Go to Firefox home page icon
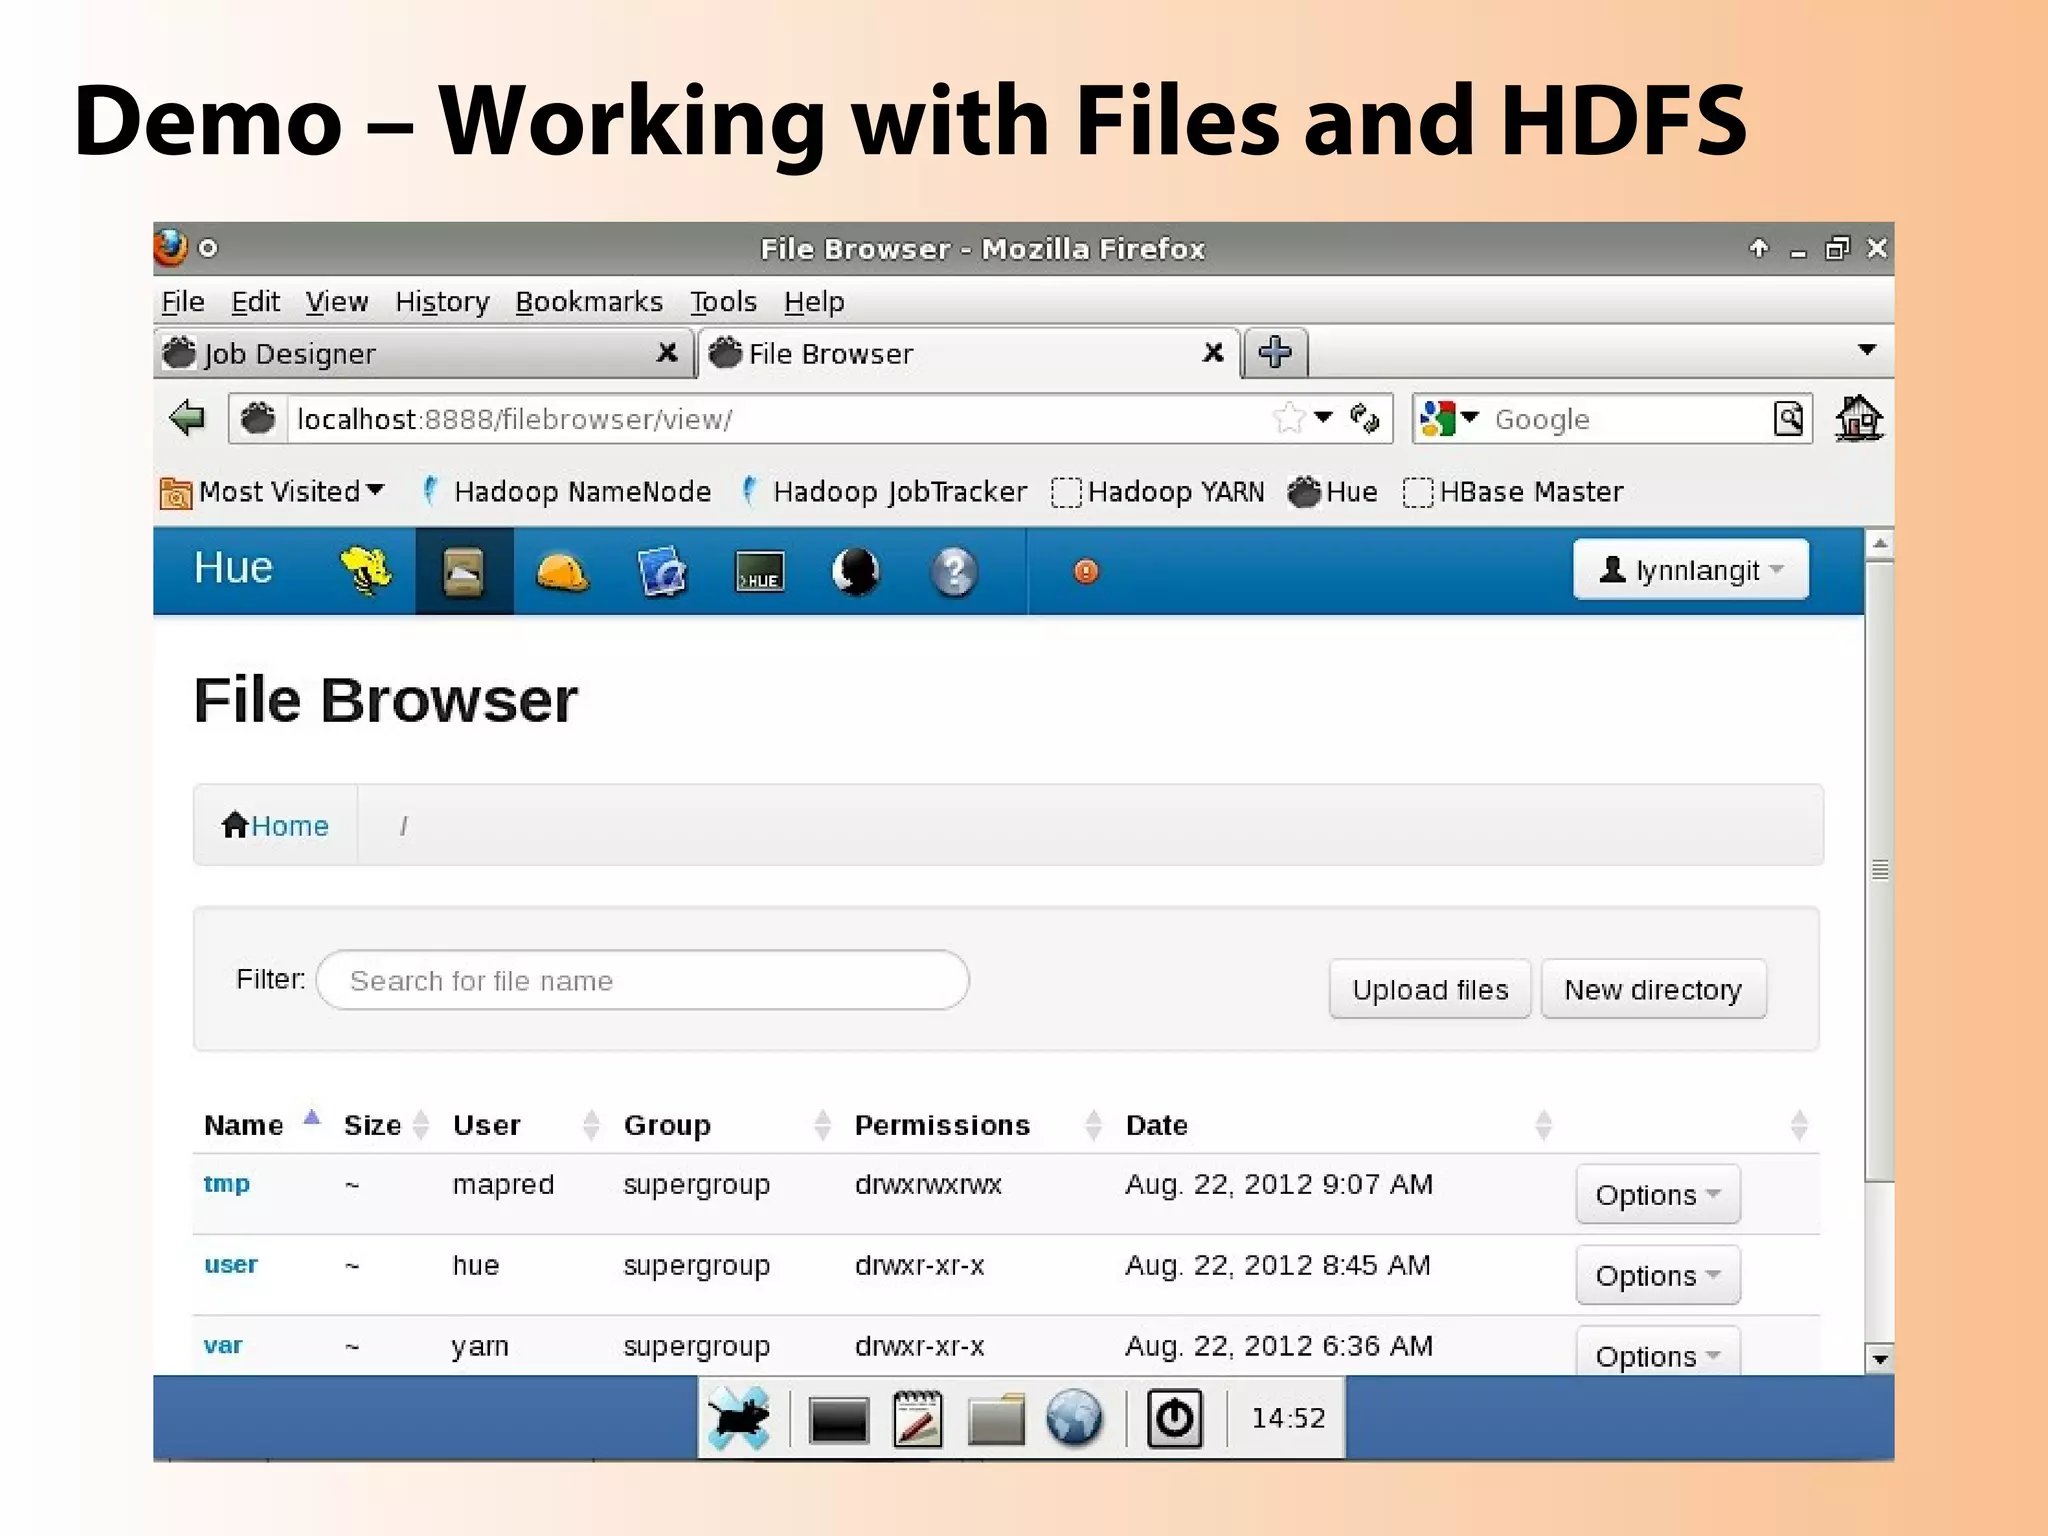 pyautogui.click(x=1859, y=418)
